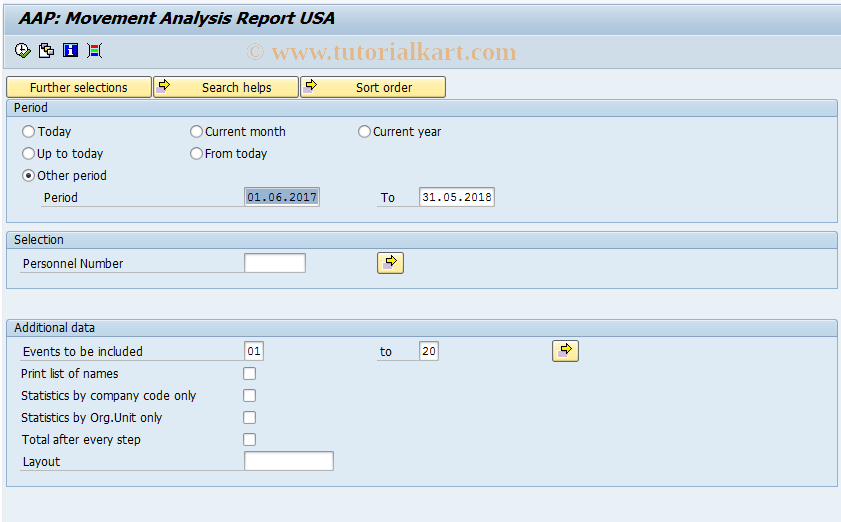Click the Events to field showing 20
This screenshot has height=522, width=841.
[429, 351]
